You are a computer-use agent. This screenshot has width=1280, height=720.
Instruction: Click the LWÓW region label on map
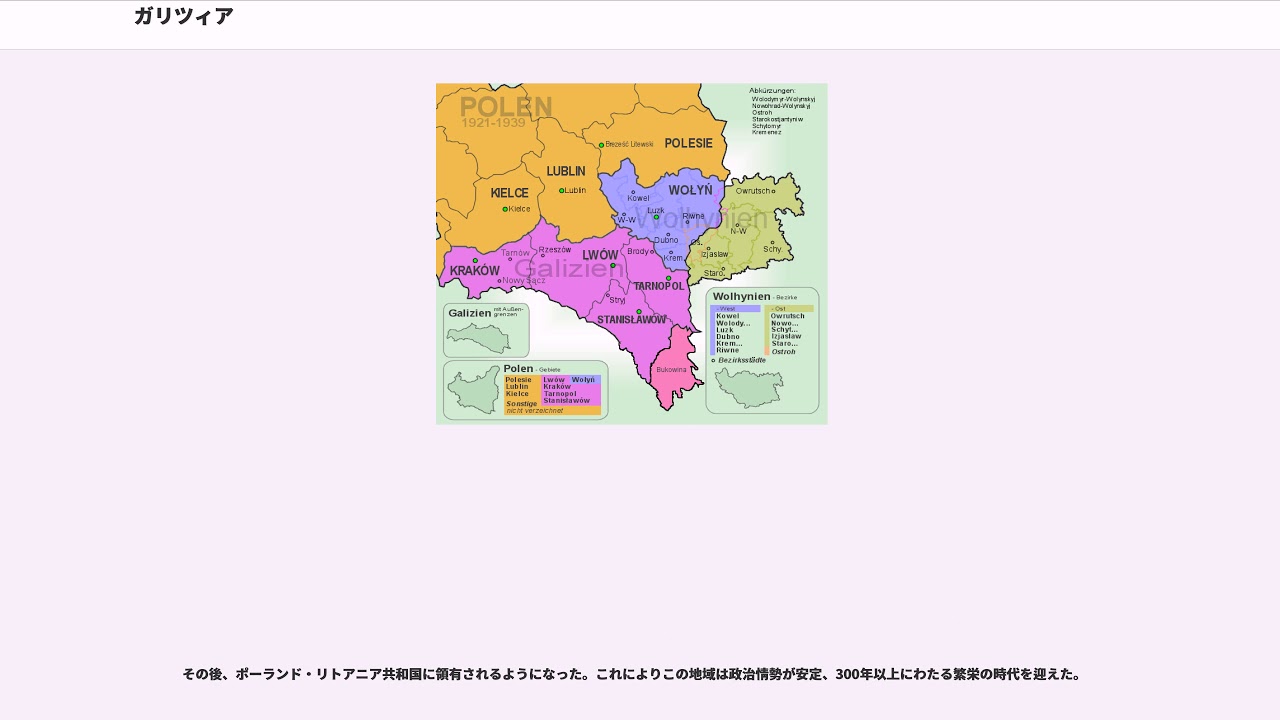click(601, 256)
